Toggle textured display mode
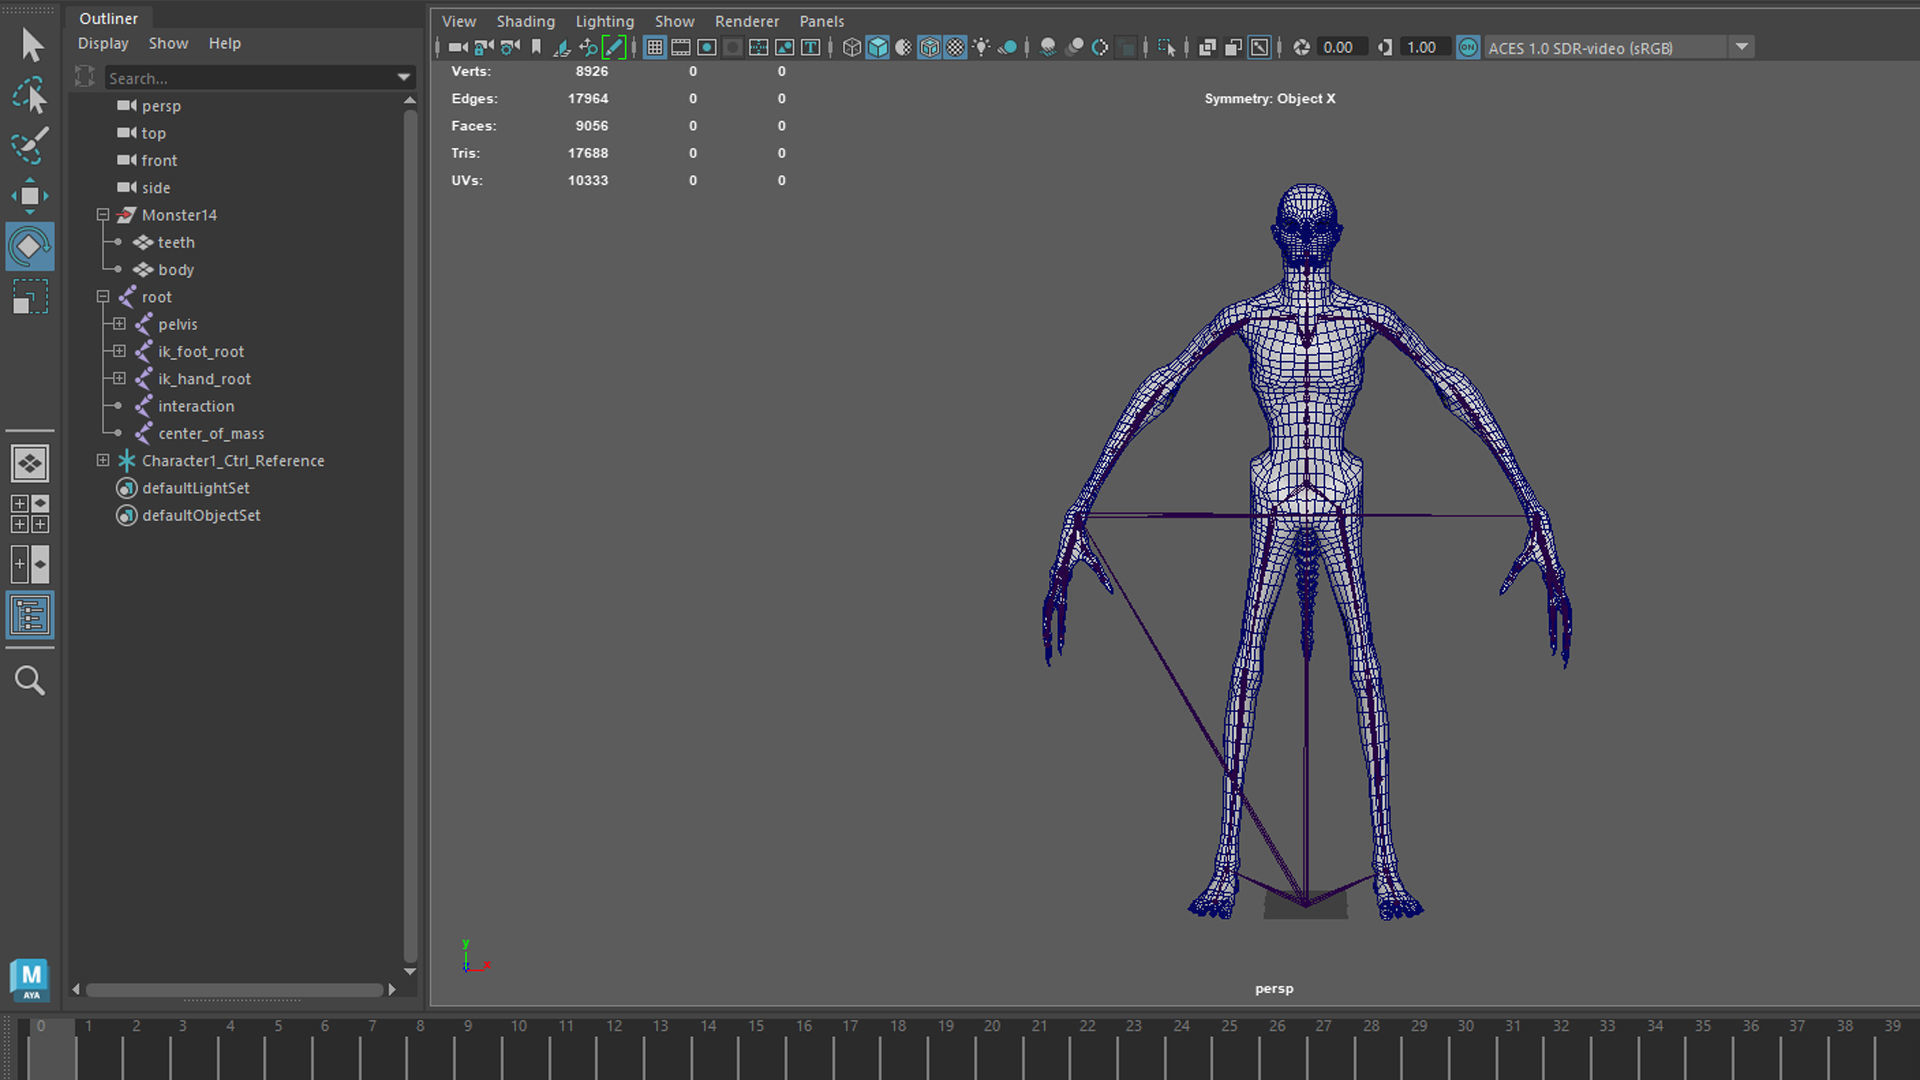This screenshot has height=1080, width=1920. point(956,47)
